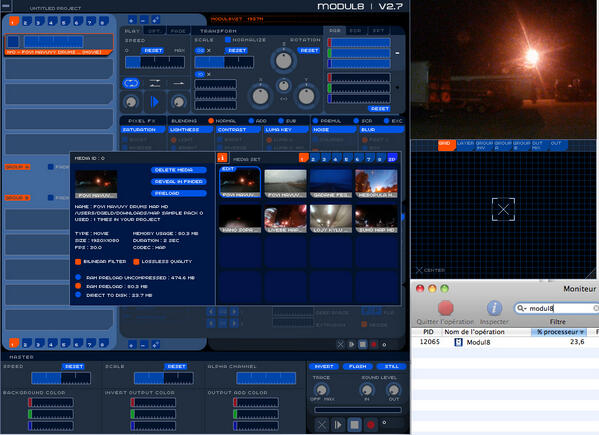Screen dimensions: 599x435
Task: Click the layer play arrow button
Action: click(154, 102)
